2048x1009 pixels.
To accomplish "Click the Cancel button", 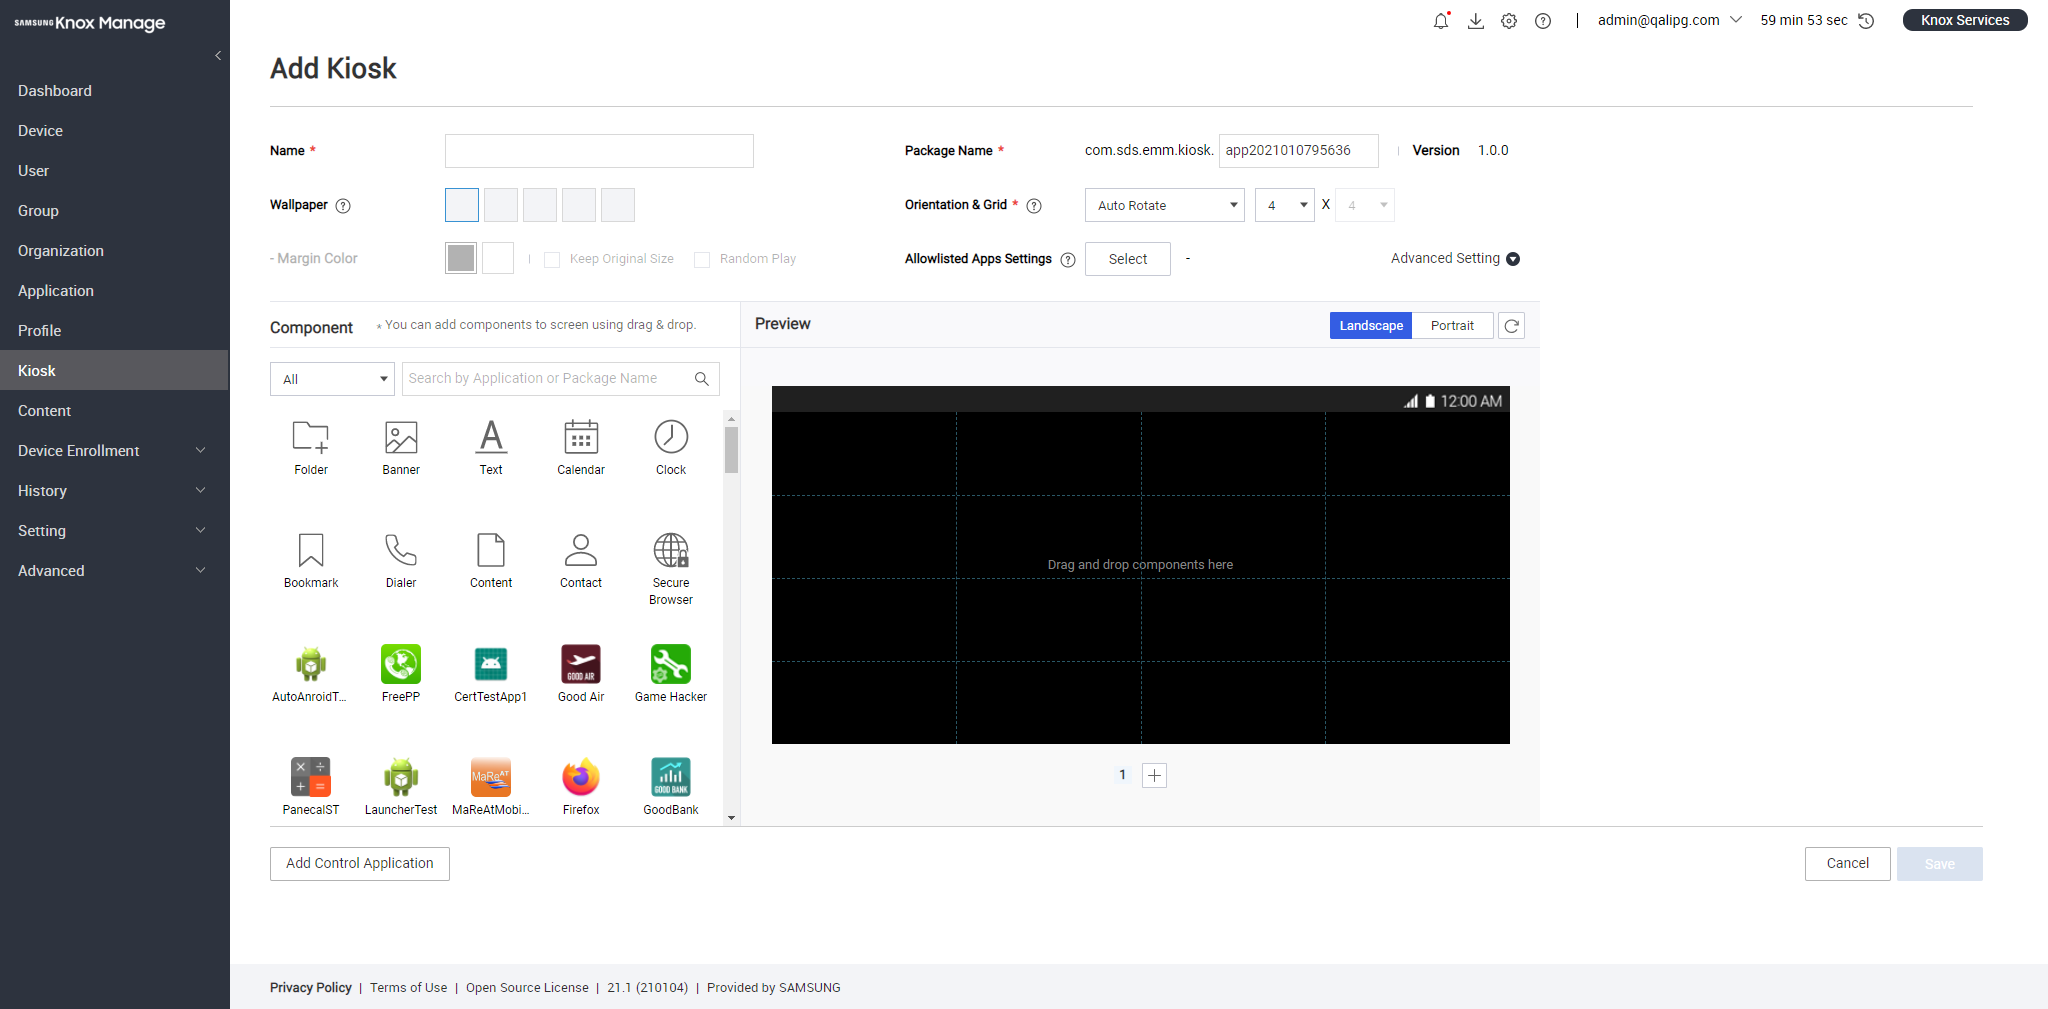I will tap(1848, 864).
